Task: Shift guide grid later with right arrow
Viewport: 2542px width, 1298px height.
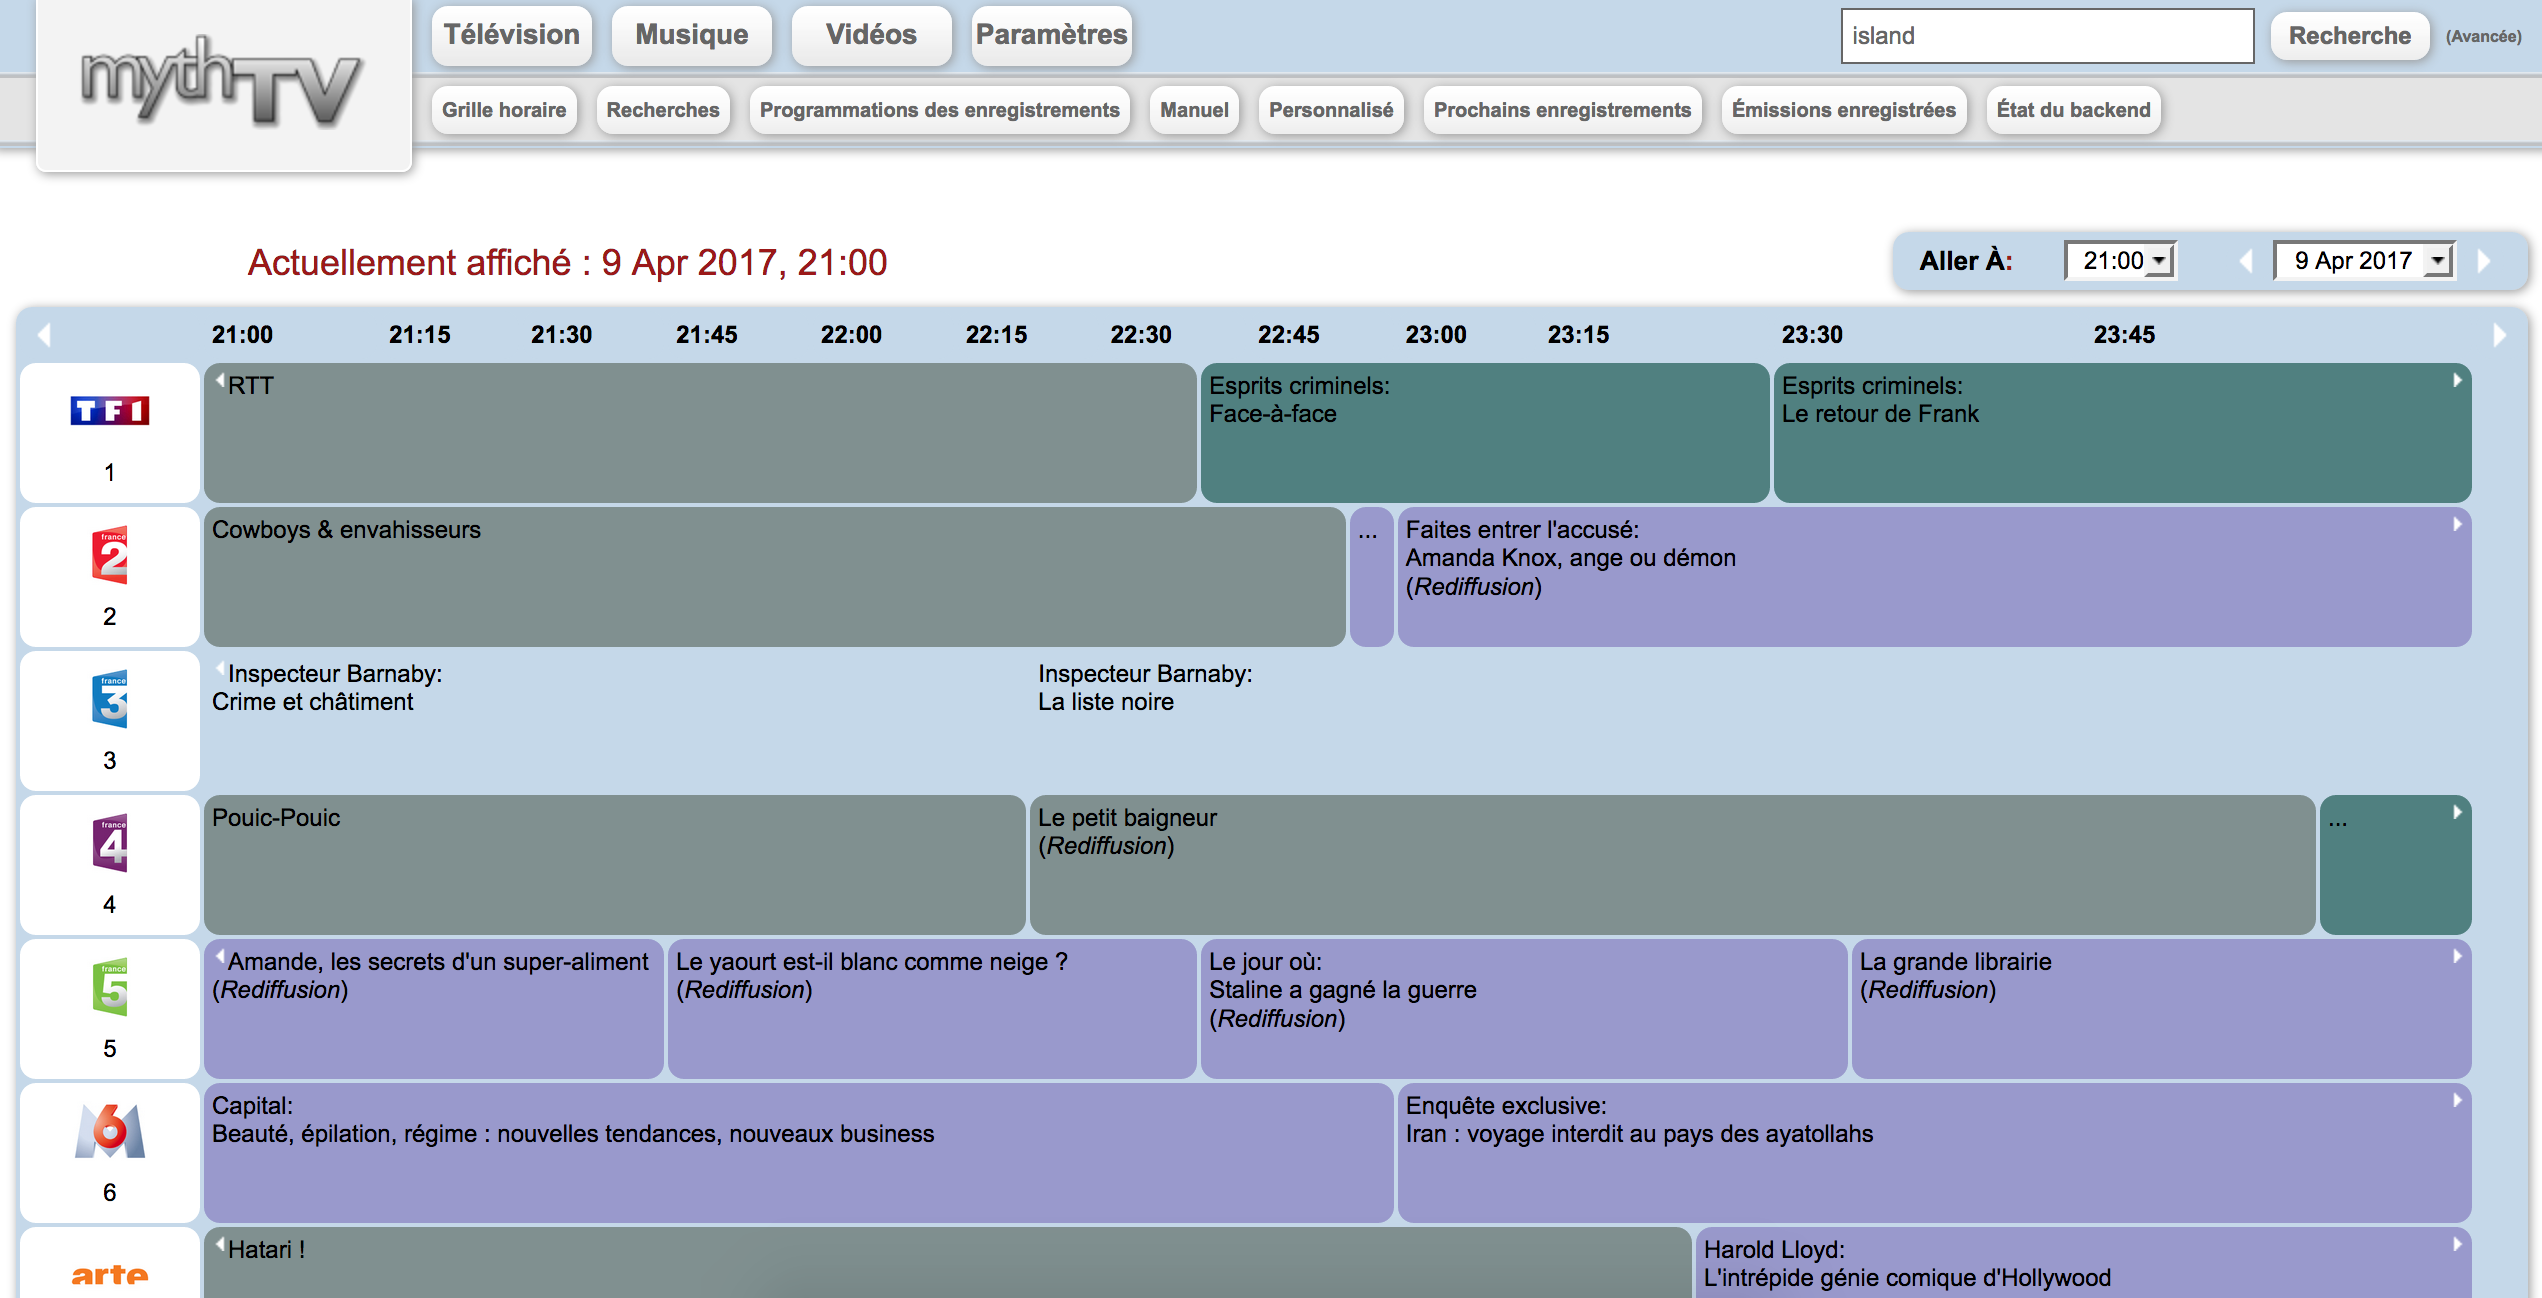Action: pos(2499,335)
